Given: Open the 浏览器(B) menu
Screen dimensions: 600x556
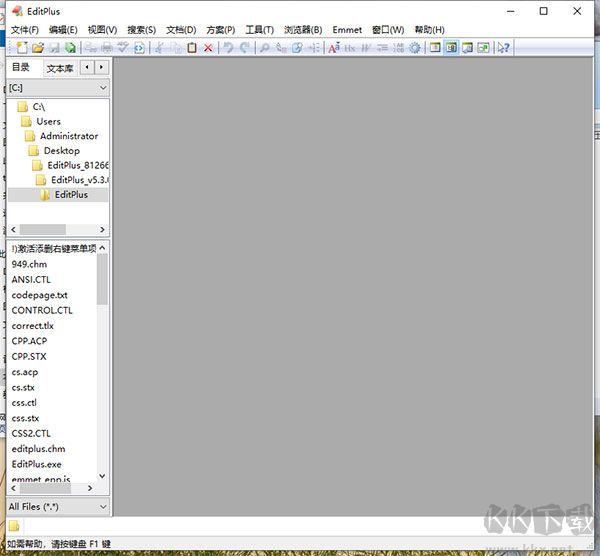Looking at the screenshot, I should pos(303,30).
